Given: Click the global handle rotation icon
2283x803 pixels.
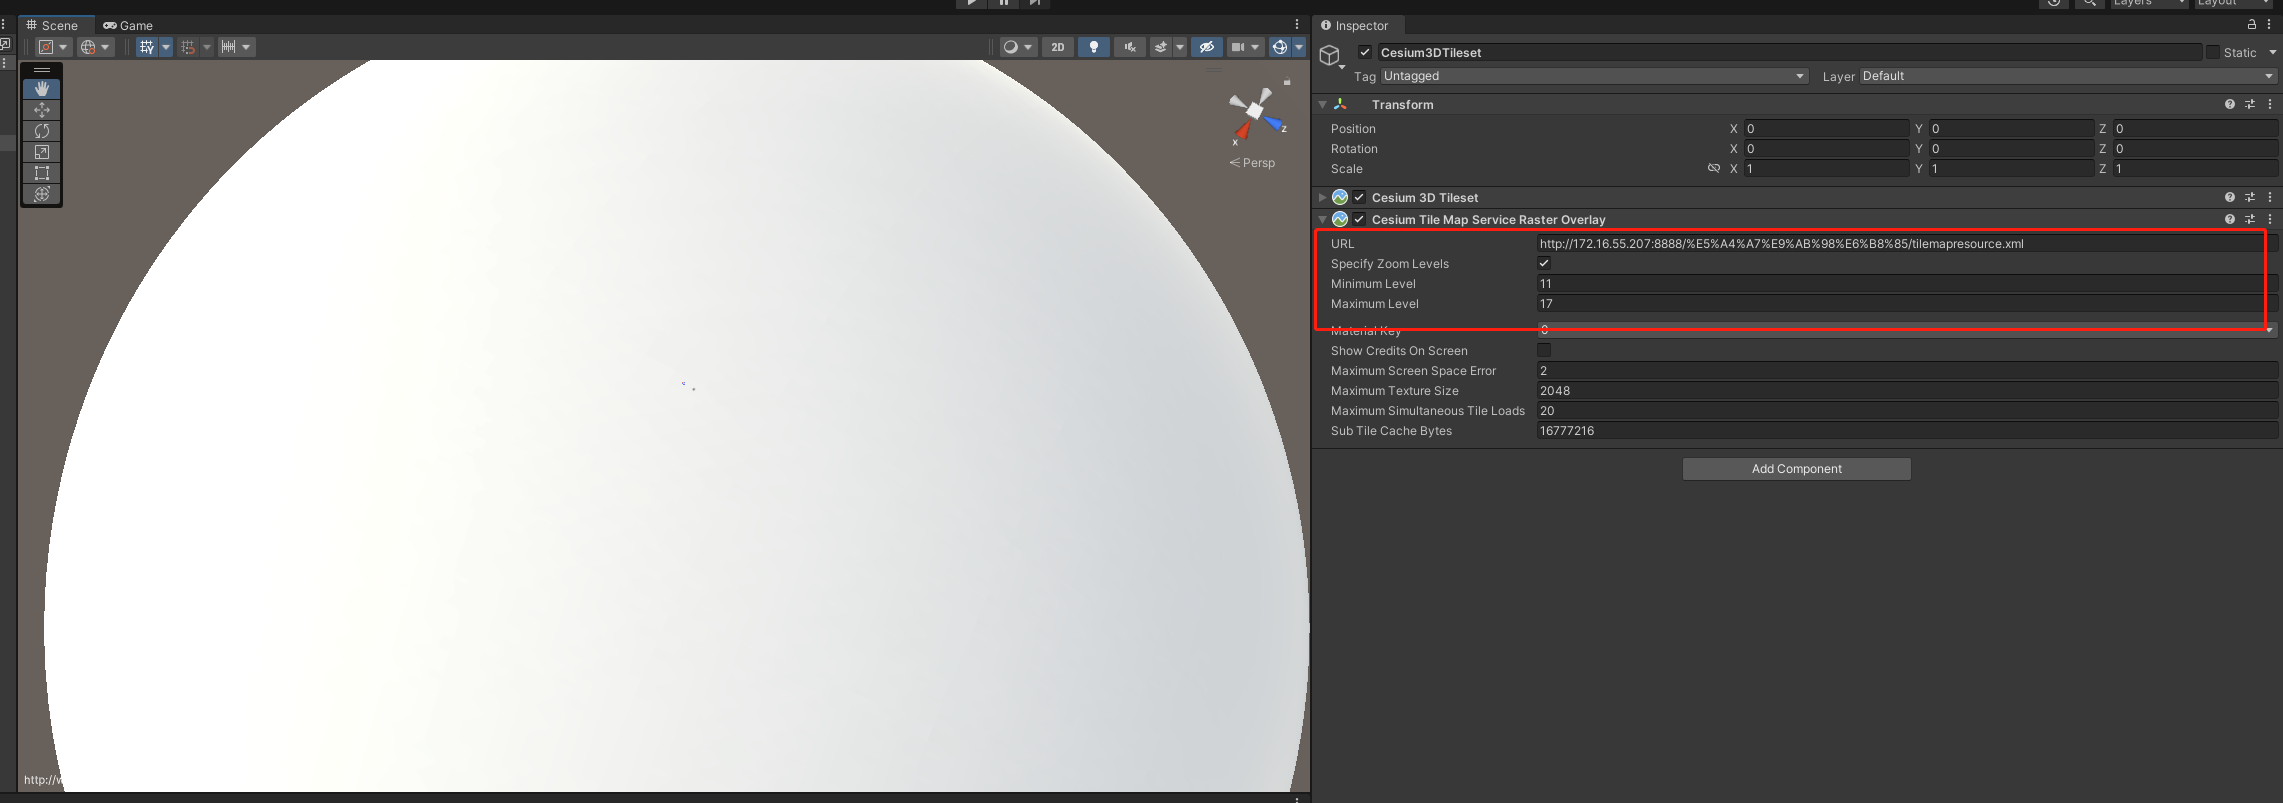Looking at the screenshot, I should (x=88, y=47).
